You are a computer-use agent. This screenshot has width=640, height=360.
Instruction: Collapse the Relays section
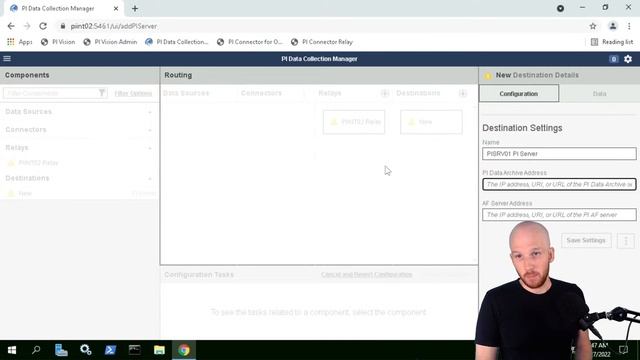pyautogui.click(x=150, y=148)
